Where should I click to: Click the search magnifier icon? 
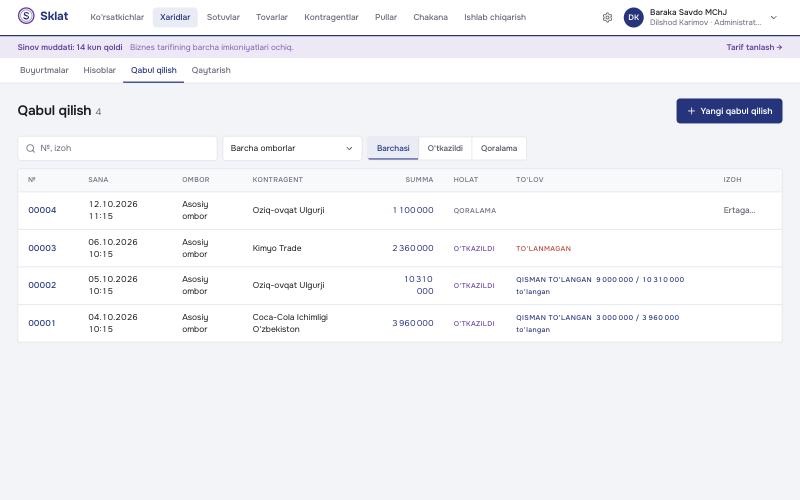pyautogui.click(x=31, y=148)
